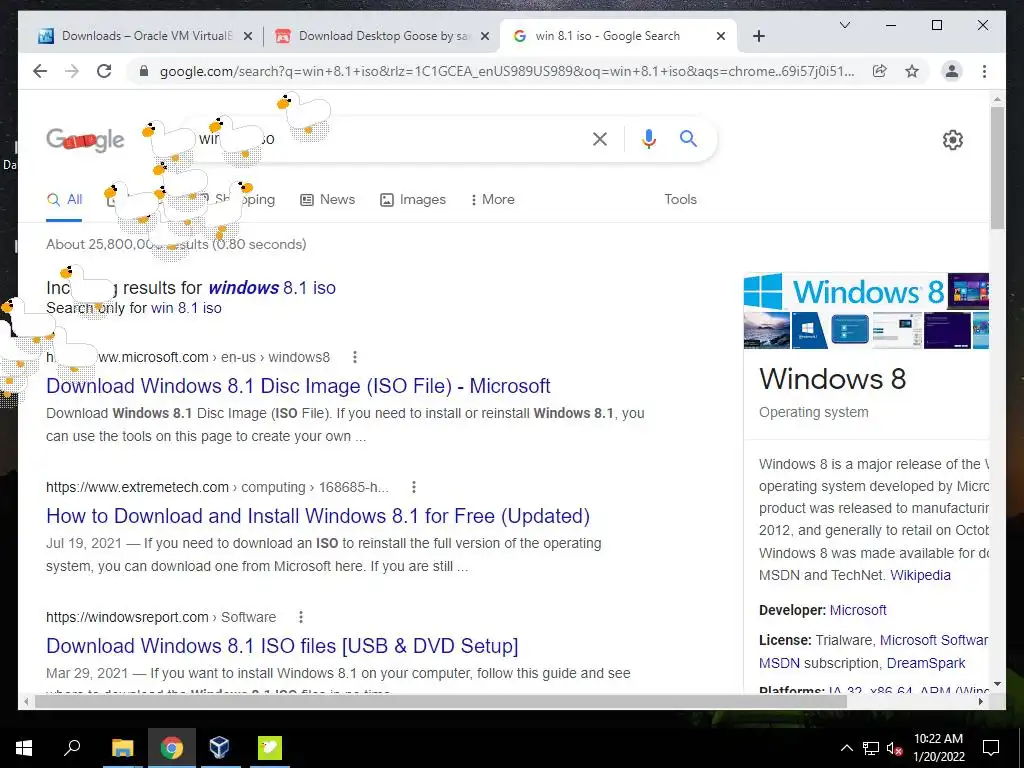Share this page using the share icon
The image size is (1024, 768).
880,71
